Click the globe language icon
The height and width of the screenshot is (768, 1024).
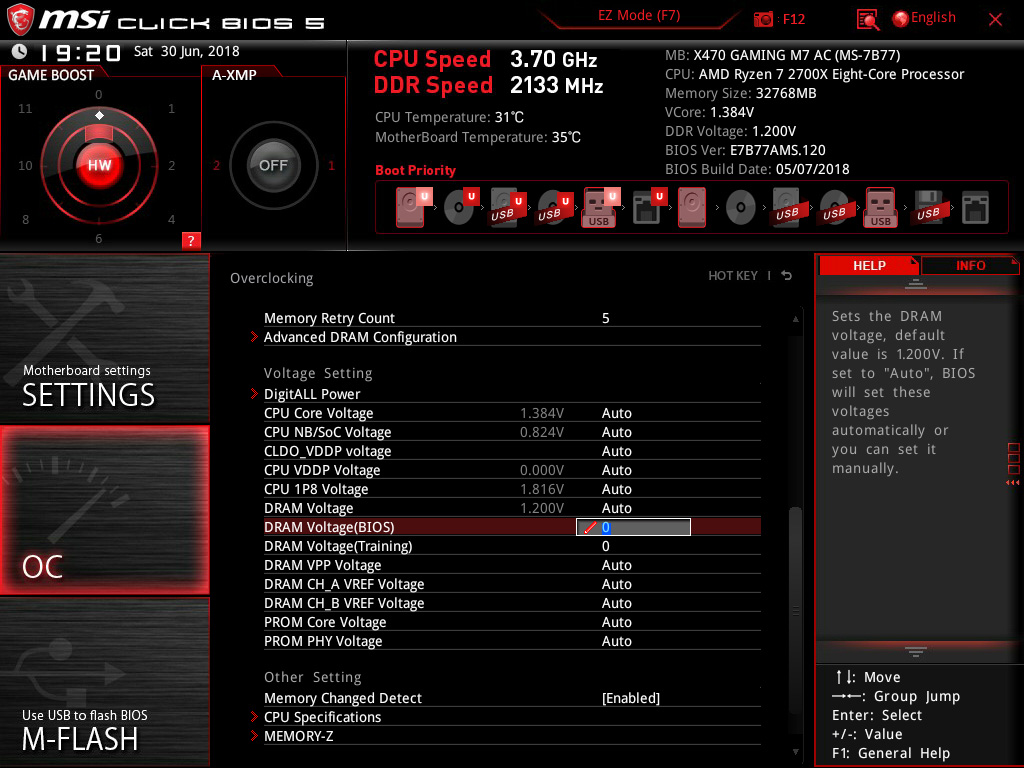[900, 19]
